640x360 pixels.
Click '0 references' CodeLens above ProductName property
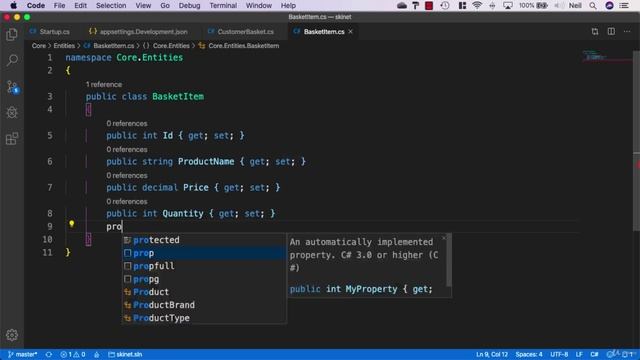click(127, 149)
